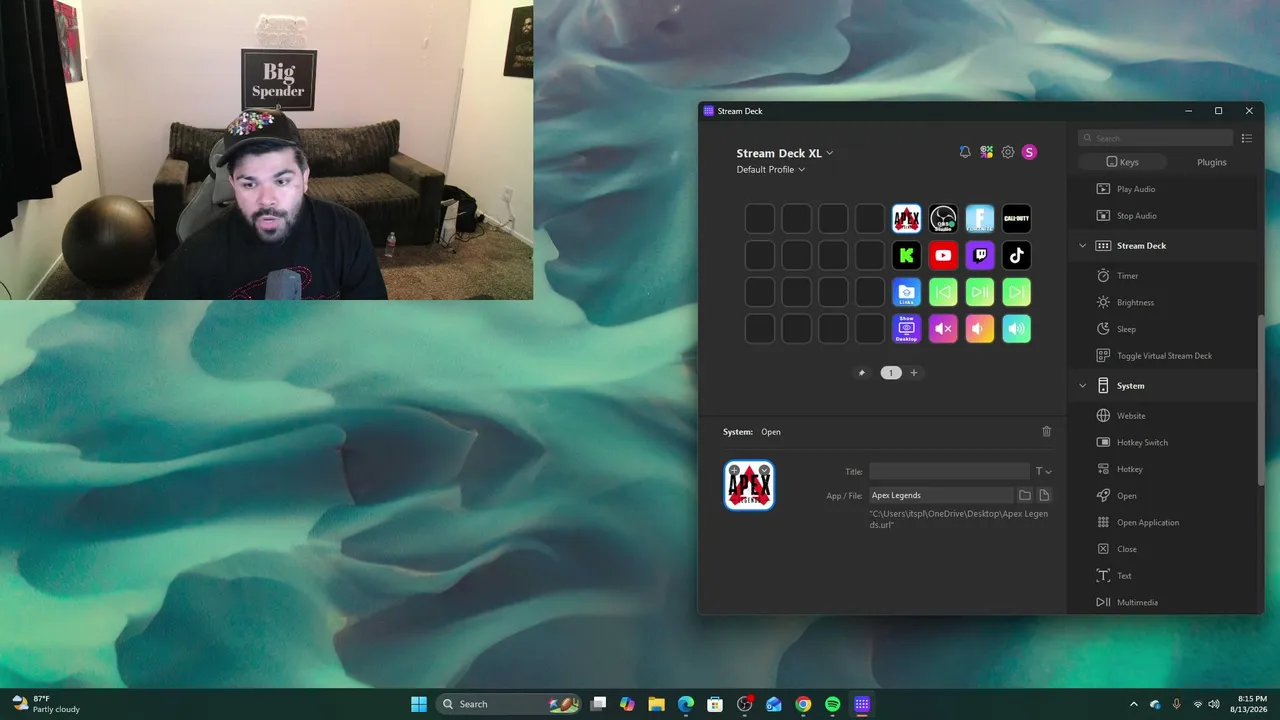Image resolution: width=1280 pixels, height=720 pixels.
Task: Focus the actions search box
Action: (1156, 138)
